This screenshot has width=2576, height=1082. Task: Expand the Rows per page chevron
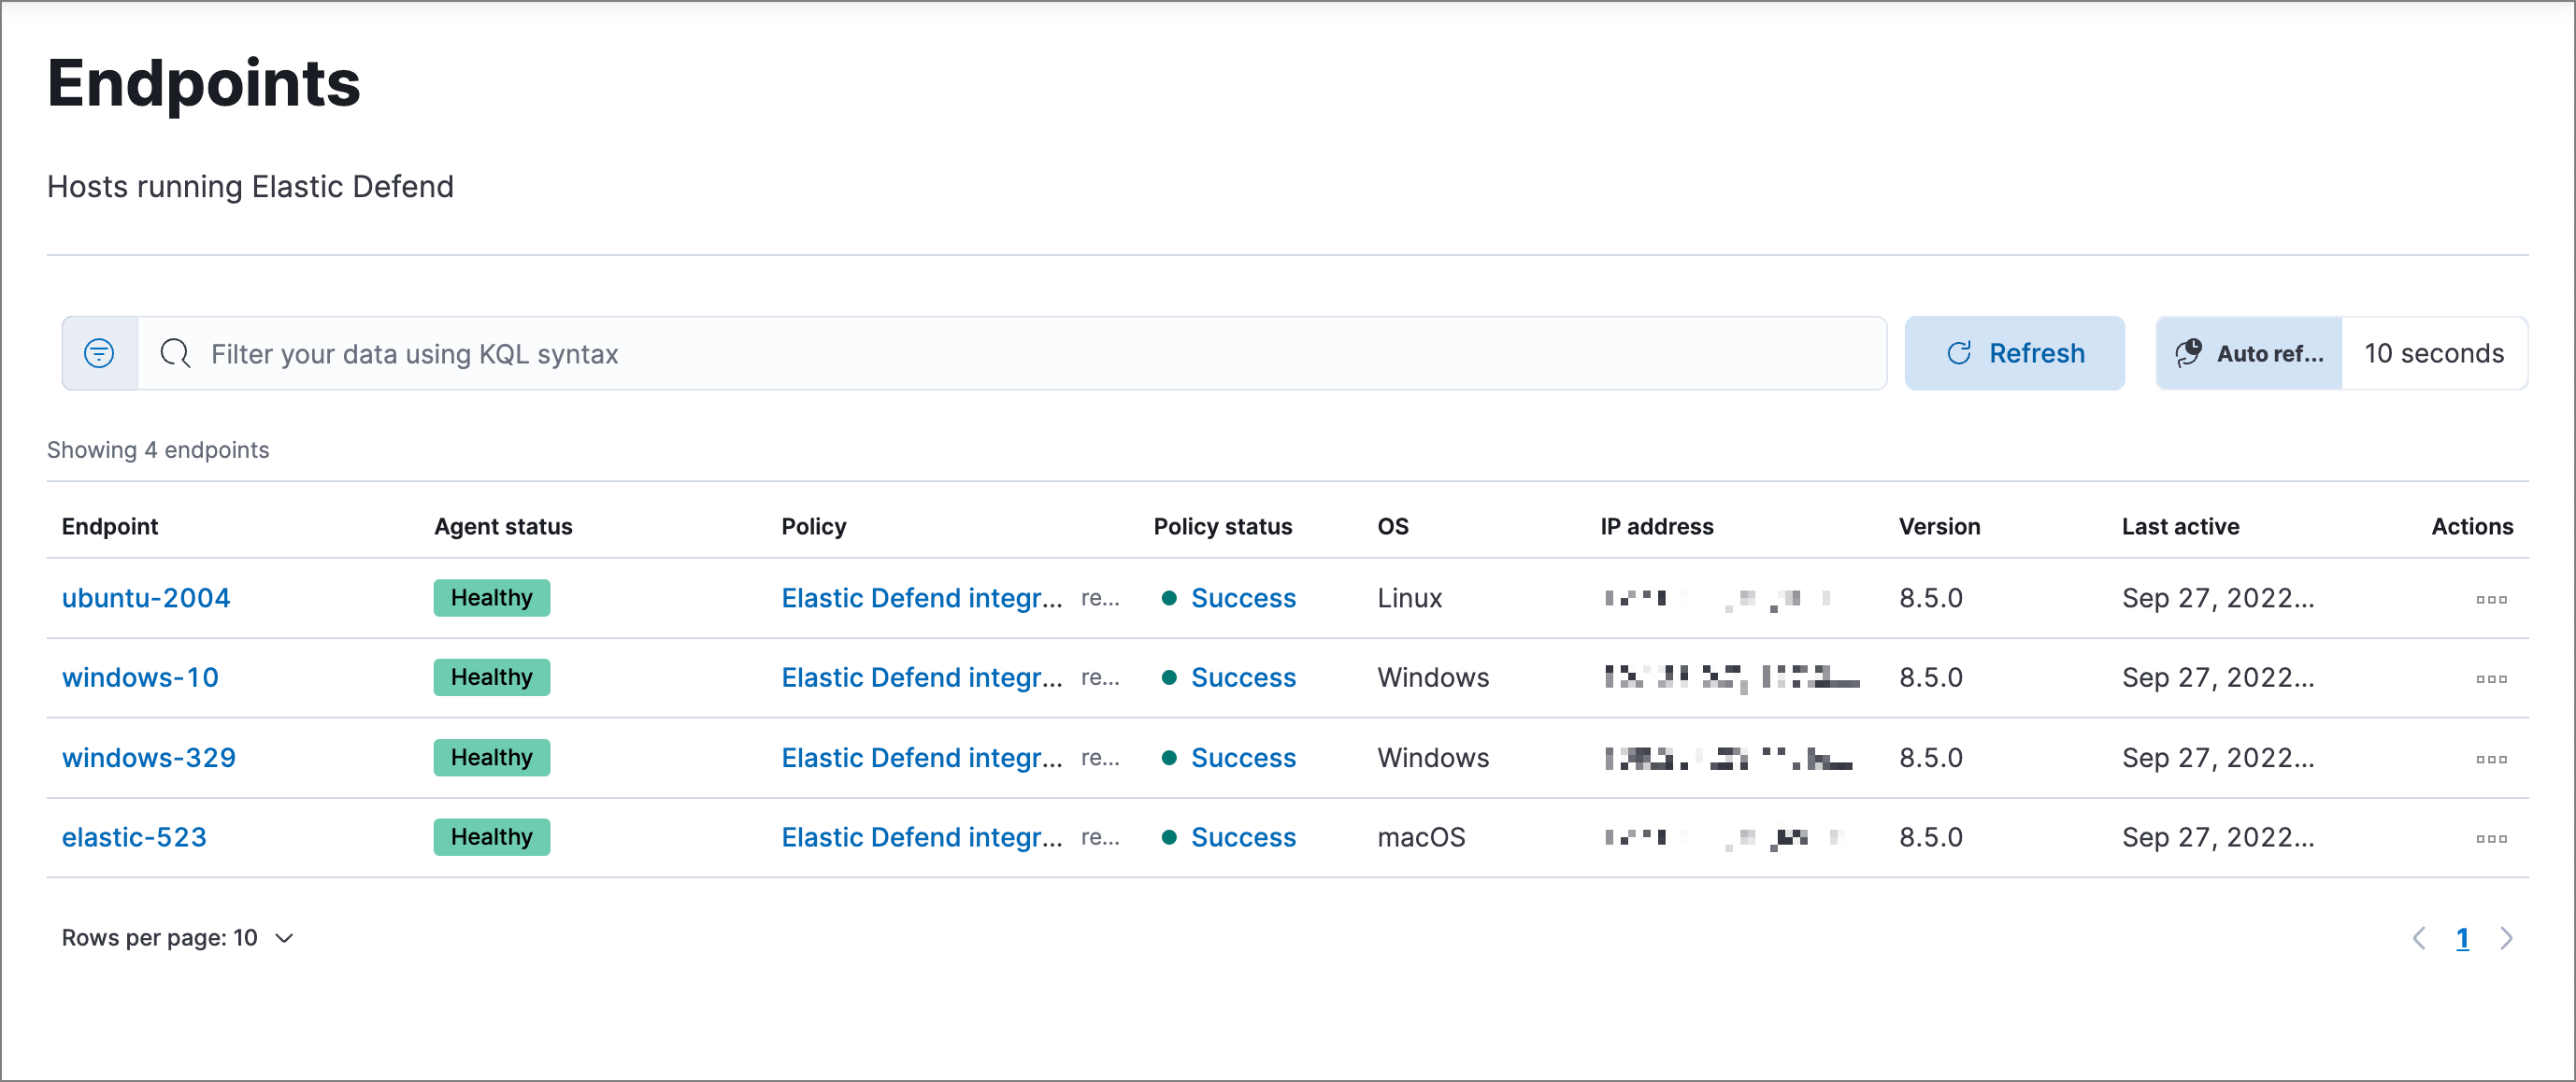click(x=283, y=938)
